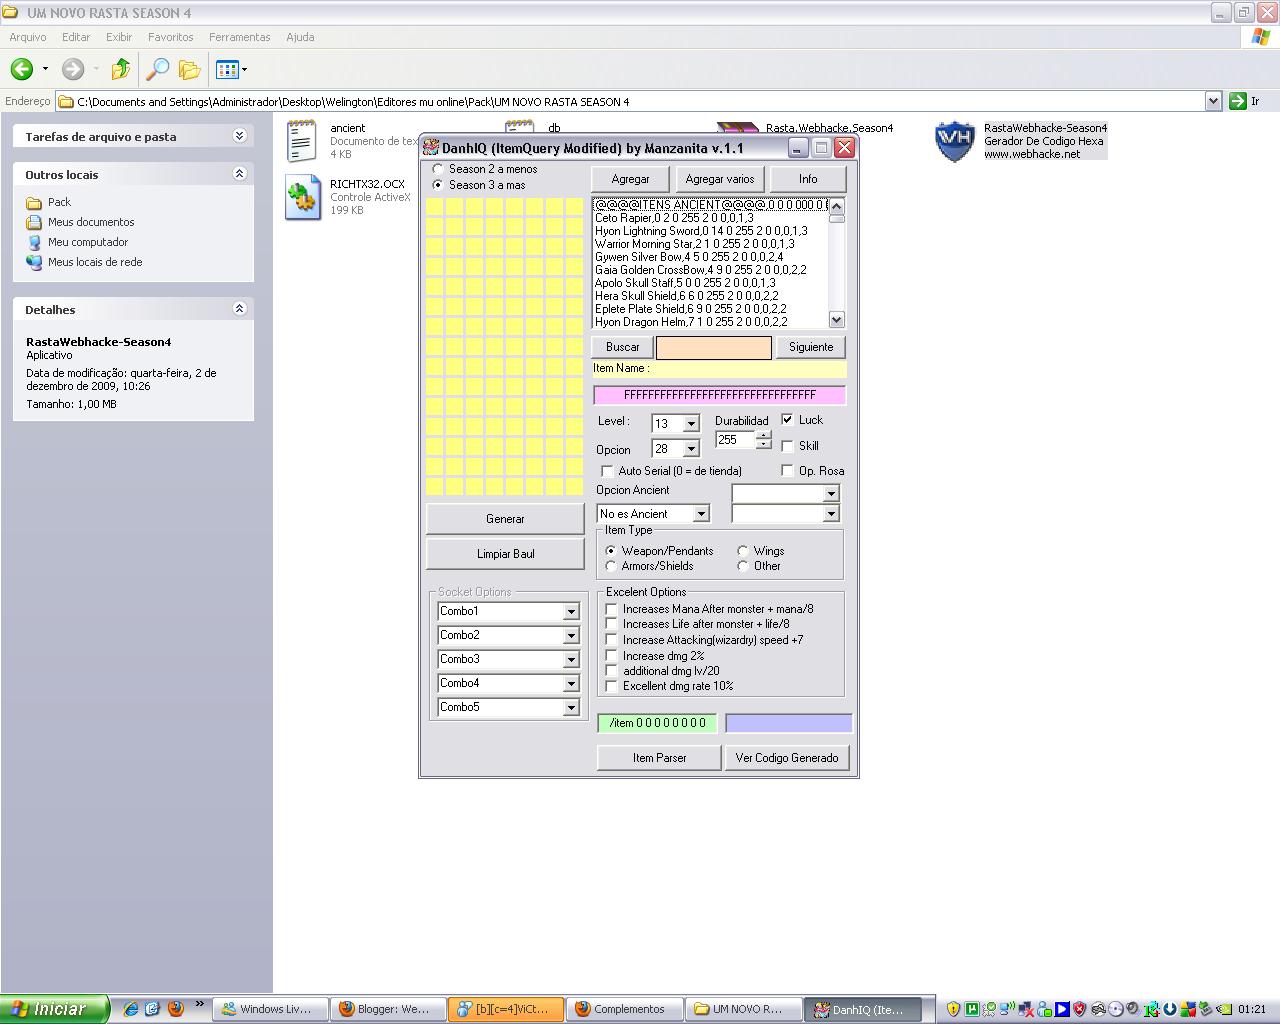Check Increase dmg 2% option
The image size is (1280, 1024).
click(612, 656)
